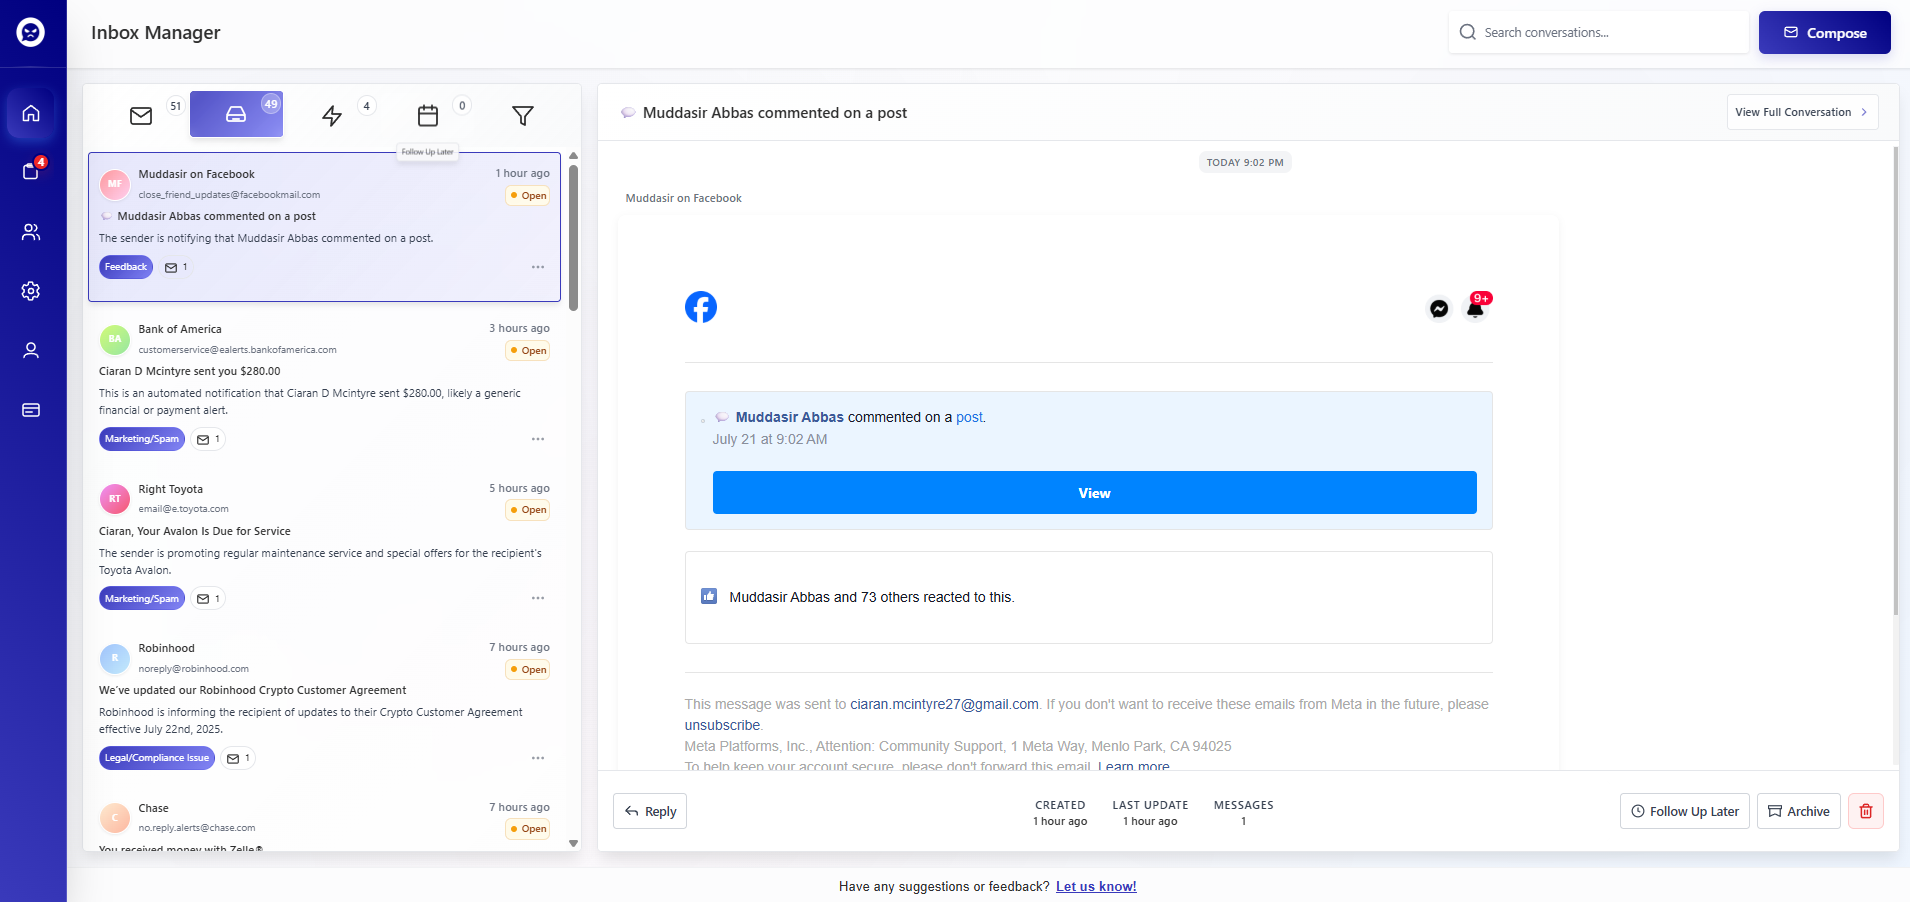Open the ellipsis menu on the Muddasir conversation
The height and width of the screenshot is (902, 1910).
538,267
